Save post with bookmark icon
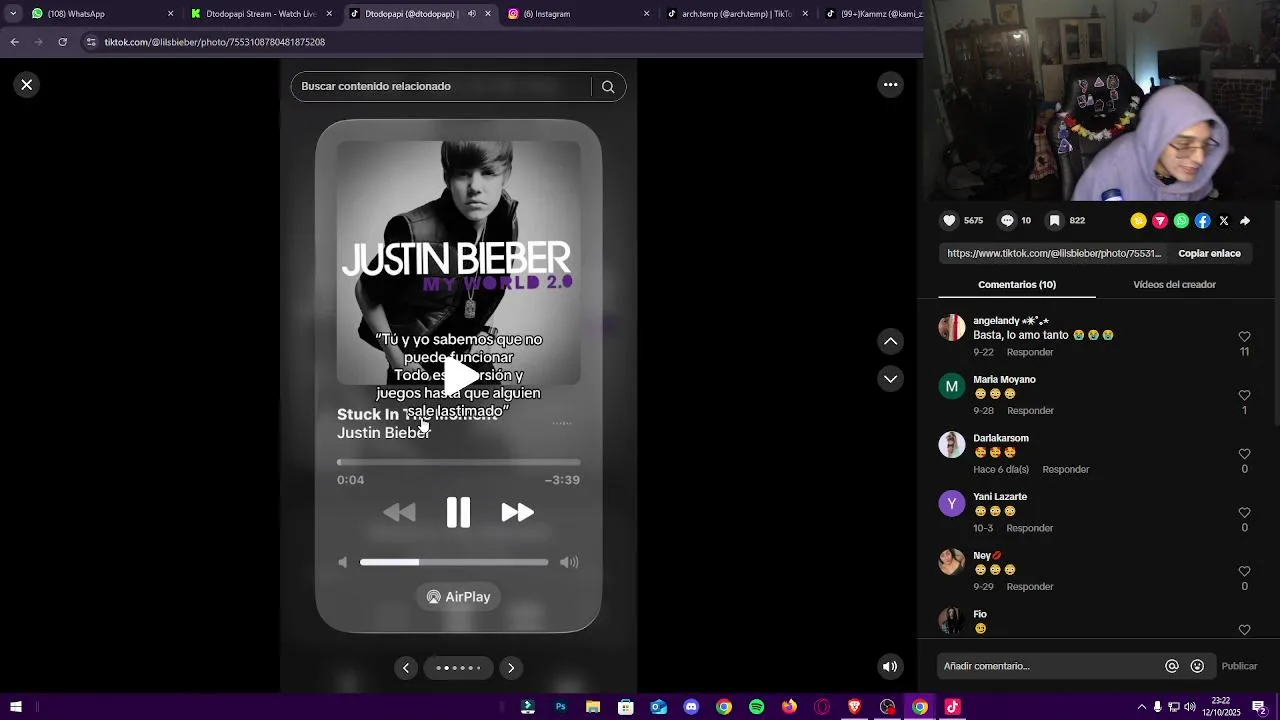This screenshot has width=1280, height=720. click(1054, 221)
